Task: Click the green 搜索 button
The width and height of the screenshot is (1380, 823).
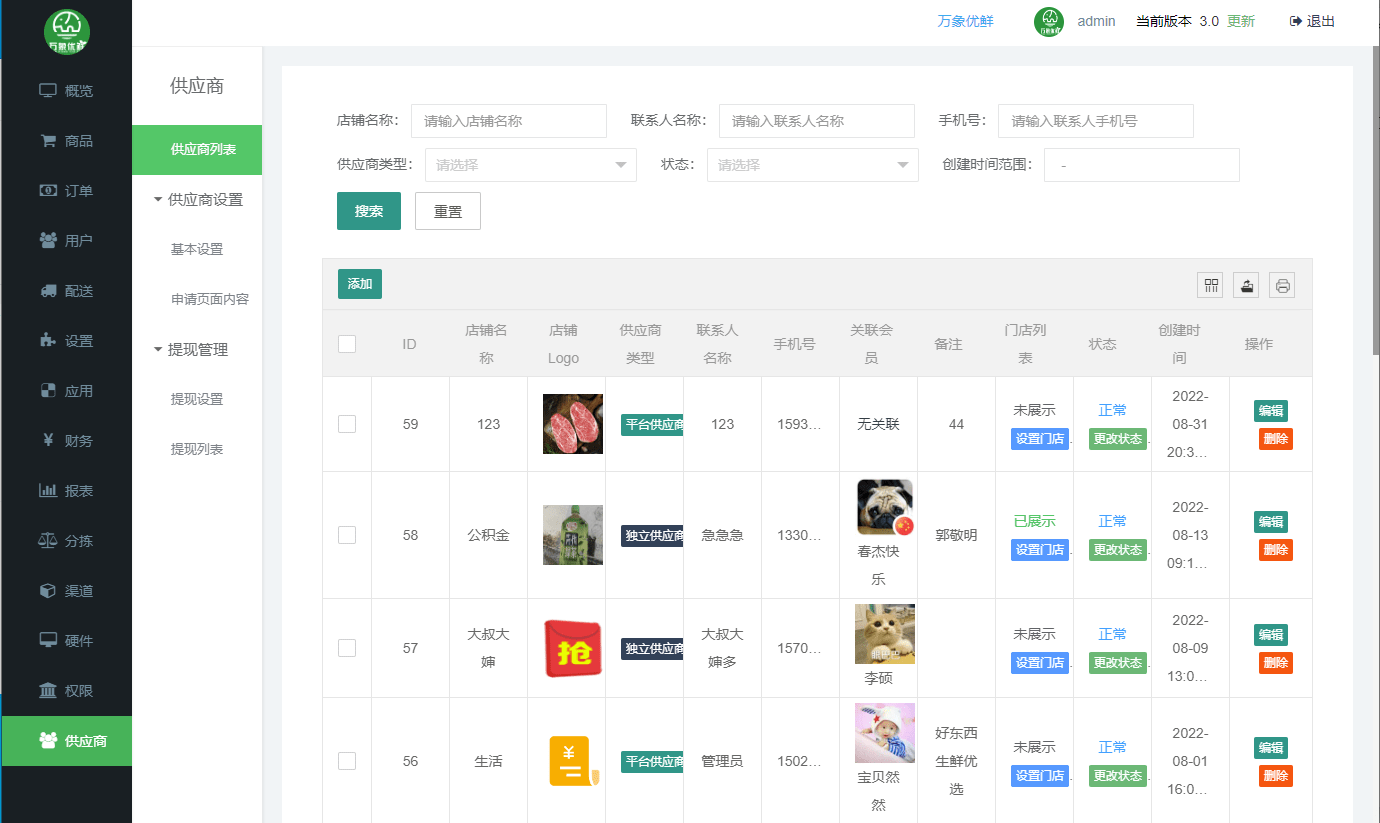Action: click(x=369, y=211)
